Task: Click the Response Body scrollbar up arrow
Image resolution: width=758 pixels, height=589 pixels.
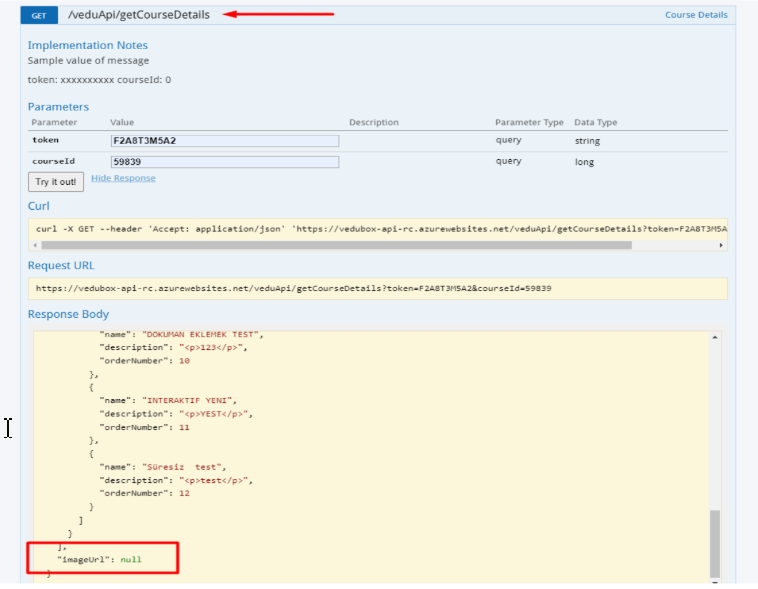Action: (x=715, y=339)
